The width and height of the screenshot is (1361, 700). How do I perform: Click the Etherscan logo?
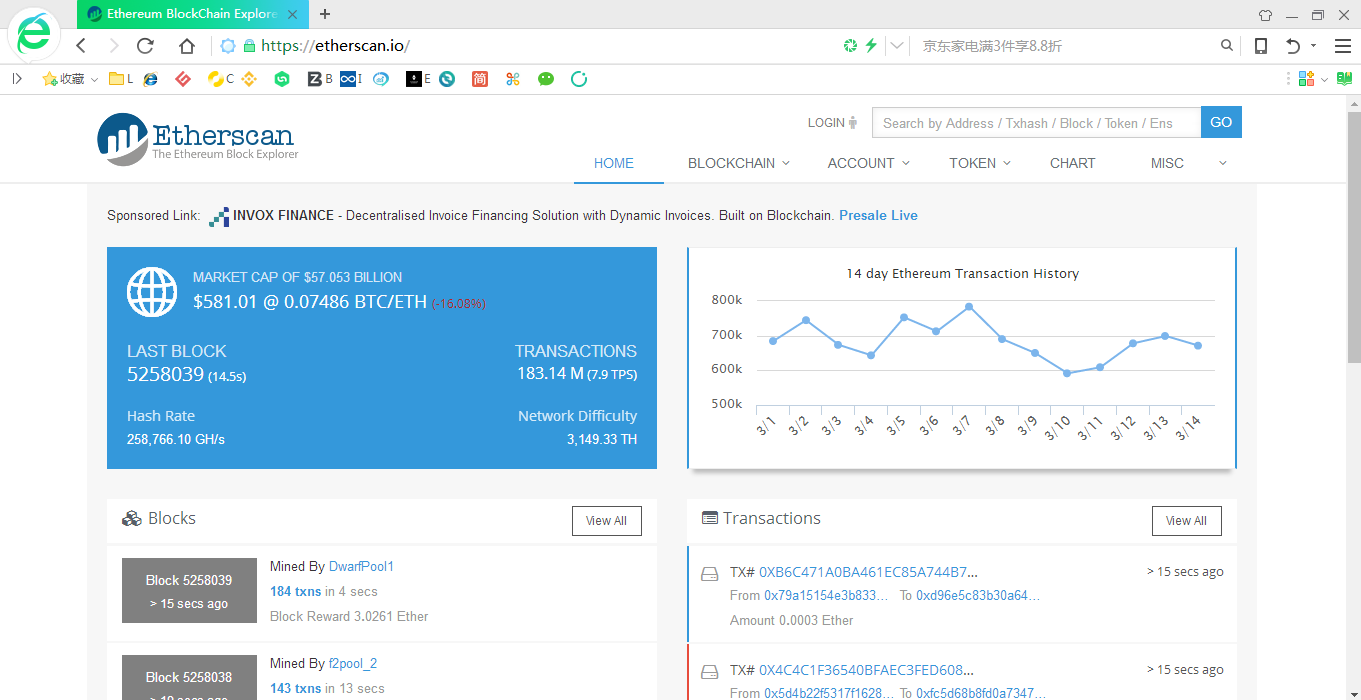click(x=197, y=139)
